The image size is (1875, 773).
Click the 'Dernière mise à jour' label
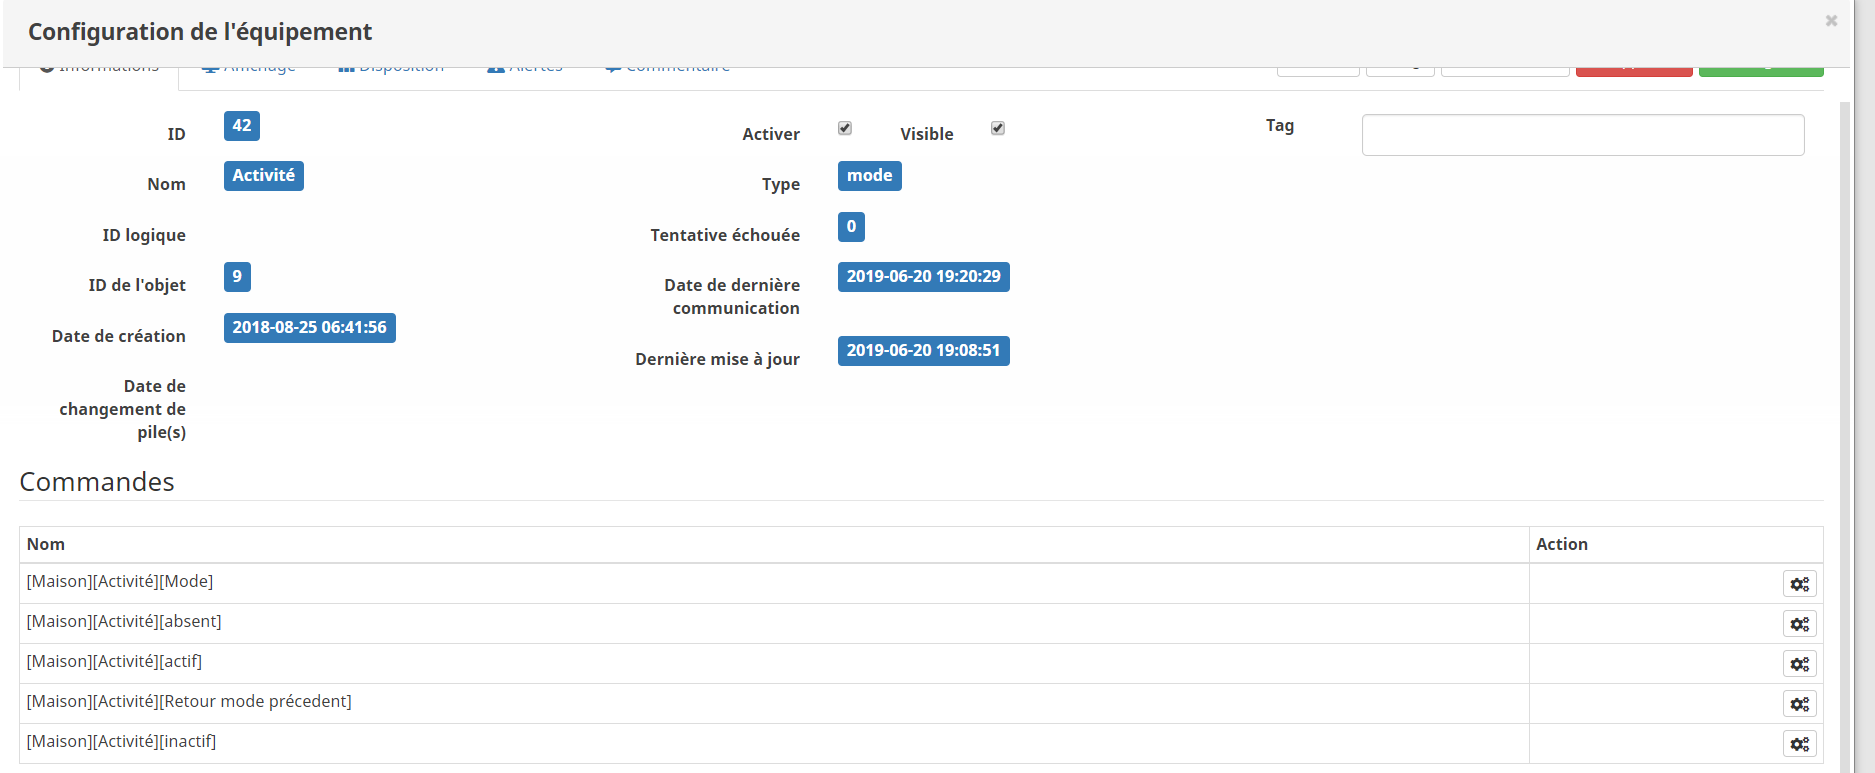[717, 359]
